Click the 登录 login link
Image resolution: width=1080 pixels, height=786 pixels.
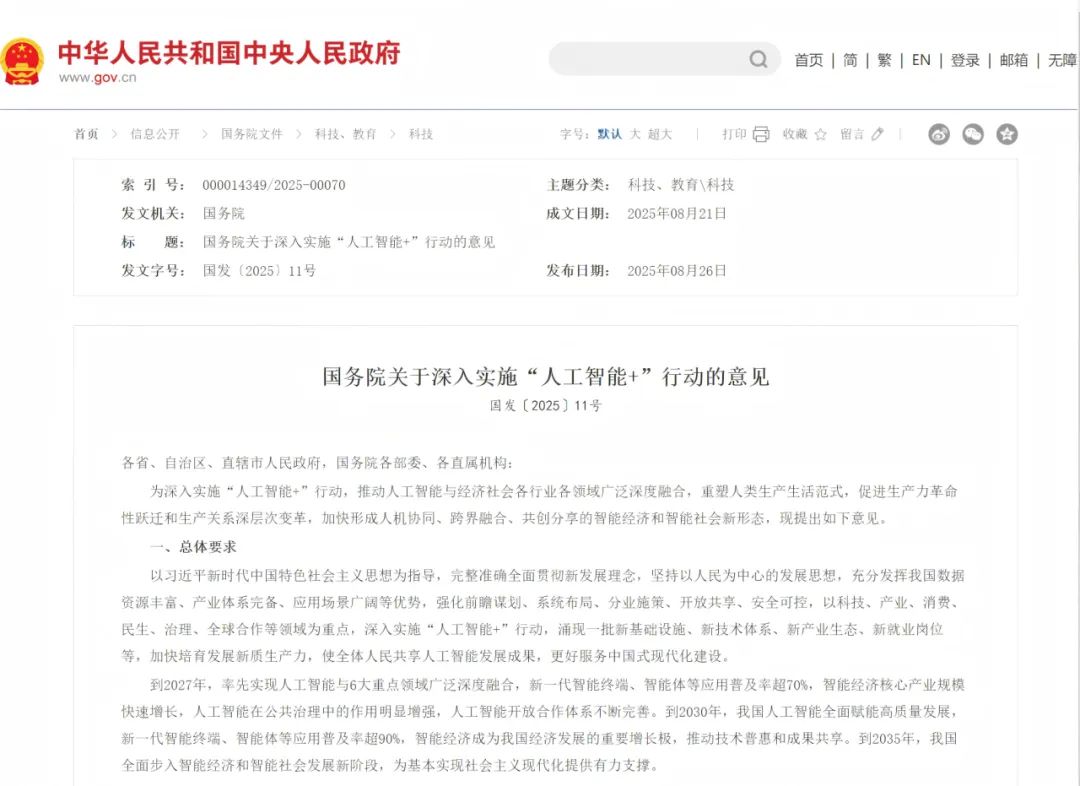coord(964,60)
